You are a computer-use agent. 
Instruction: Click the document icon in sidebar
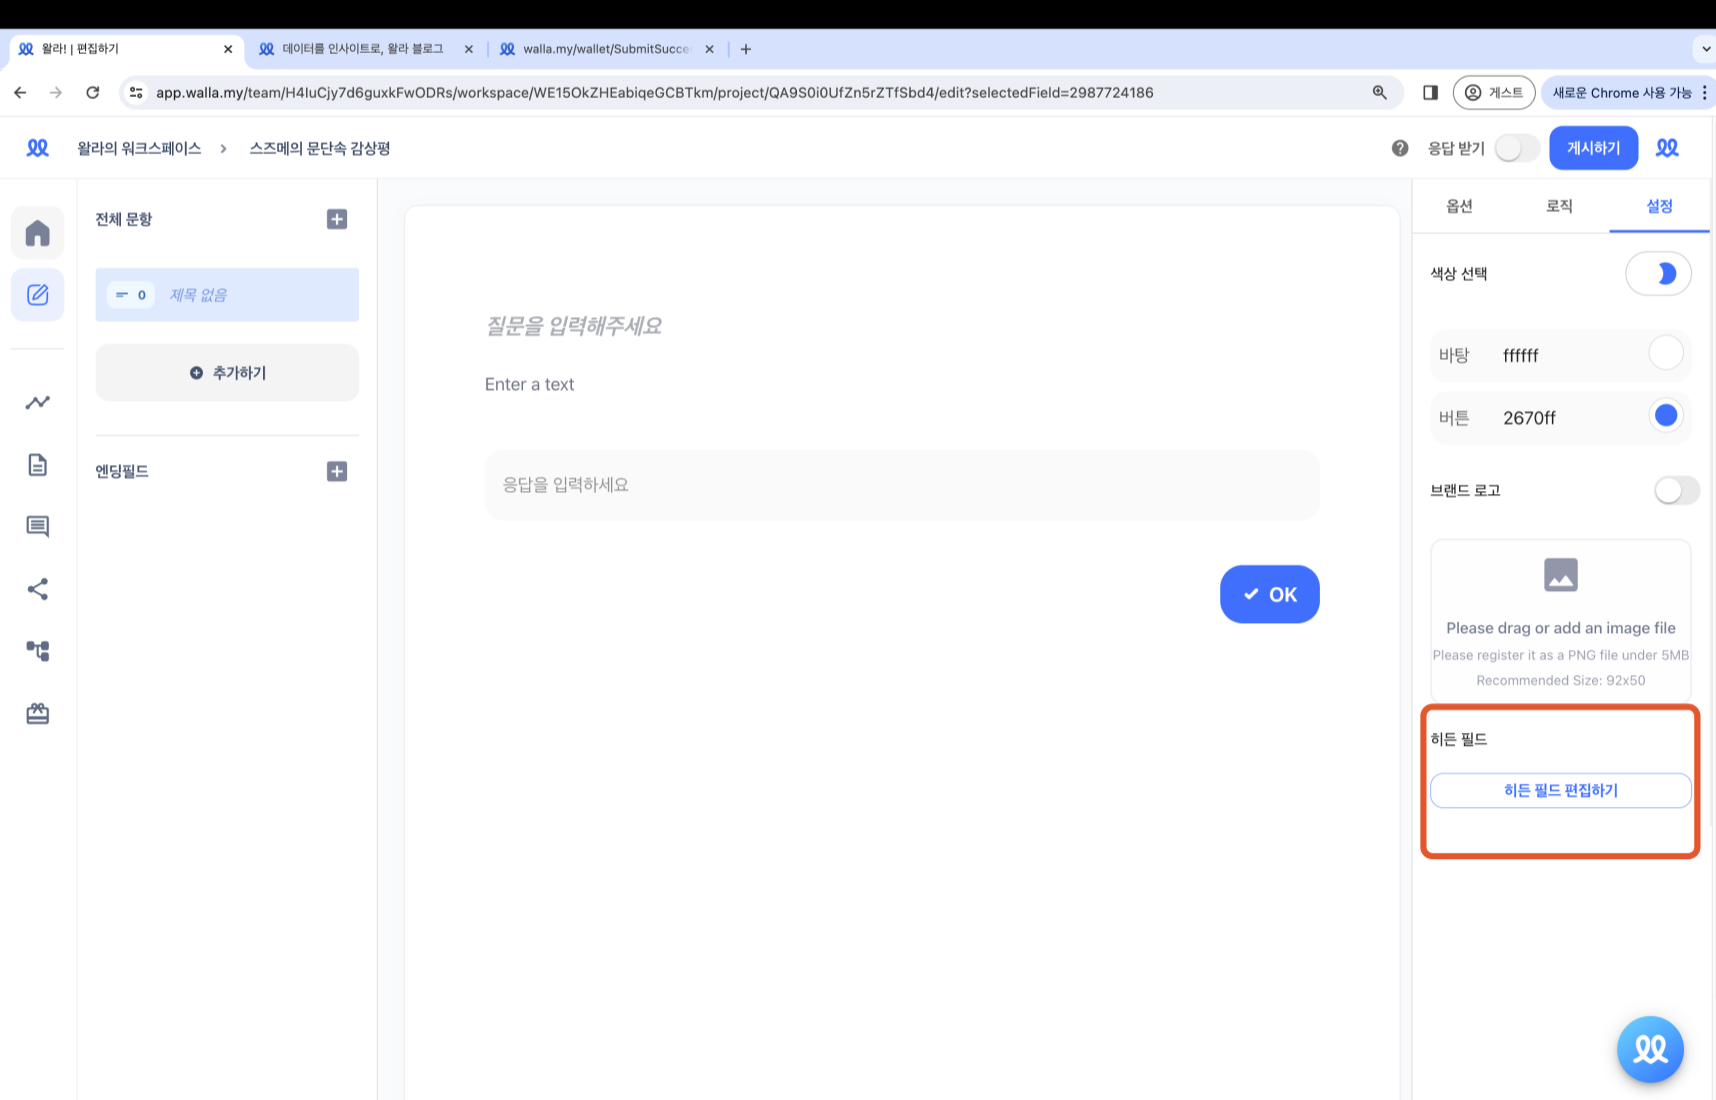(x=37, y=465)
